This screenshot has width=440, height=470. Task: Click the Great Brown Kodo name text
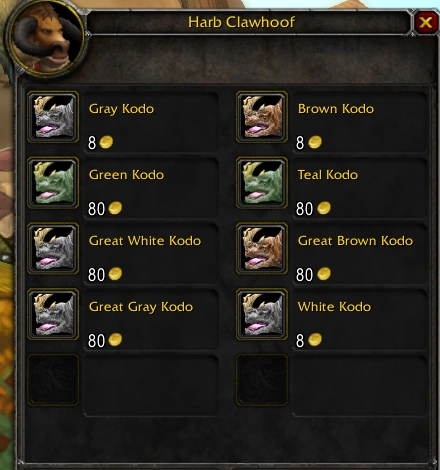coord(355,241)
